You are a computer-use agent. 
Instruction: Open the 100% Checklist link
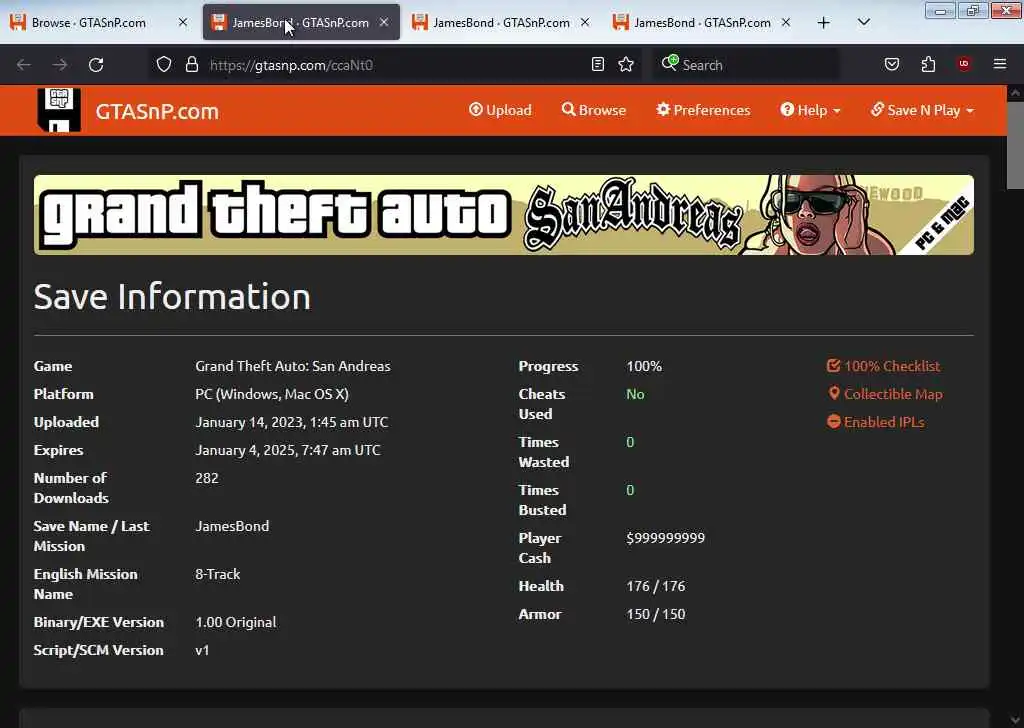click(x=883, y=366)
